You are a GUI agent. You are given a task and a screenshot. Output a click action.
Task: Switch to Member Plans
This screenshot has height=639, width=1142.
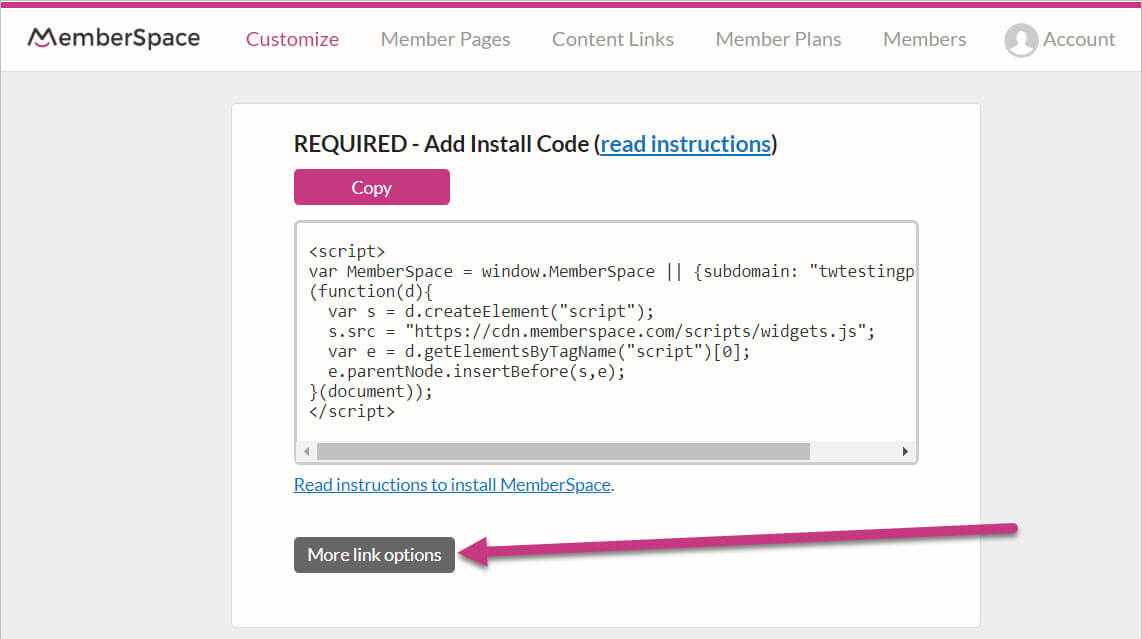[x=778, y=39]
